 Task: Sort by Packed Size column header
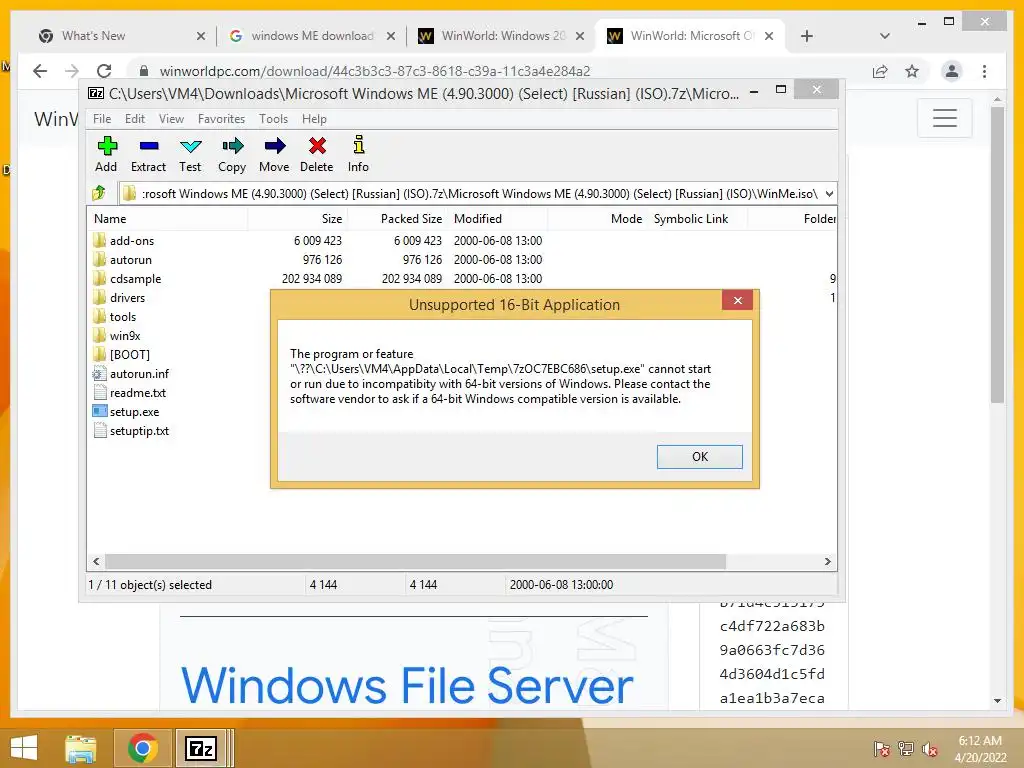pos(398,219)
